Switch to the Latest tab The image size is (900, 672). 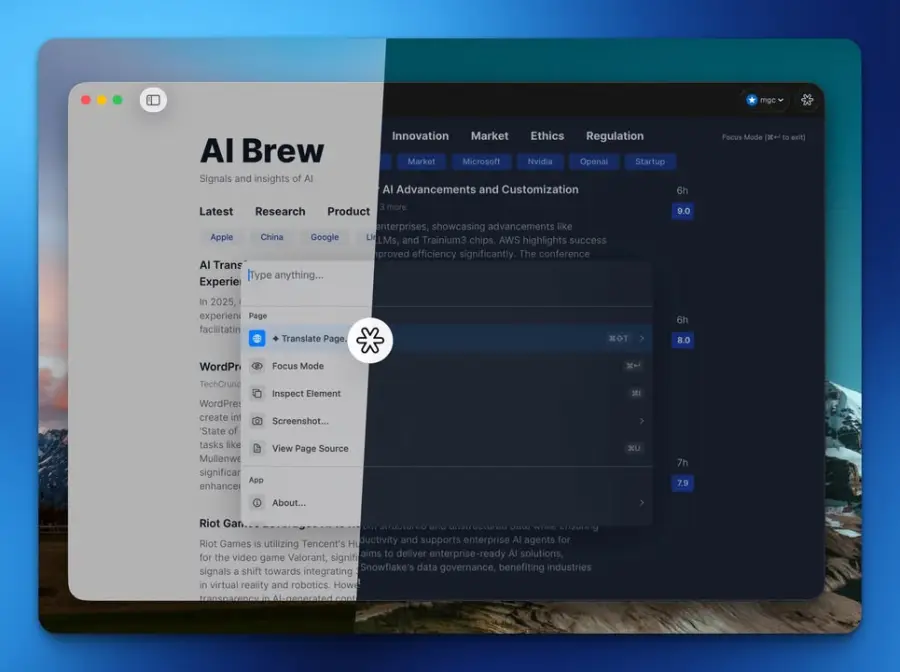point(216,212)
